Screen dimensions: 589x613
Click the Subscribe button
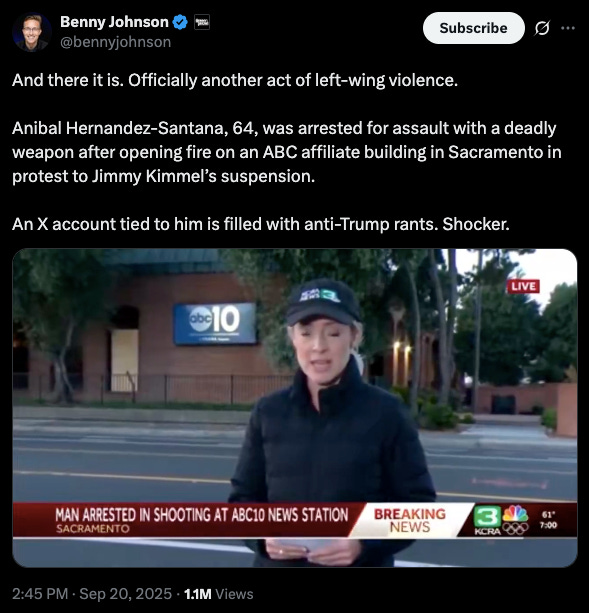coord(473,28)
